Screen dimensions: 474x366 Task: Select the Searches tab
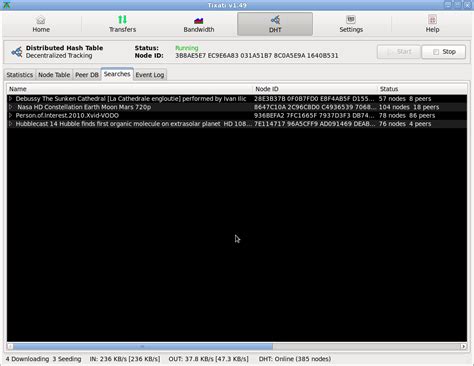click(117, 74)
